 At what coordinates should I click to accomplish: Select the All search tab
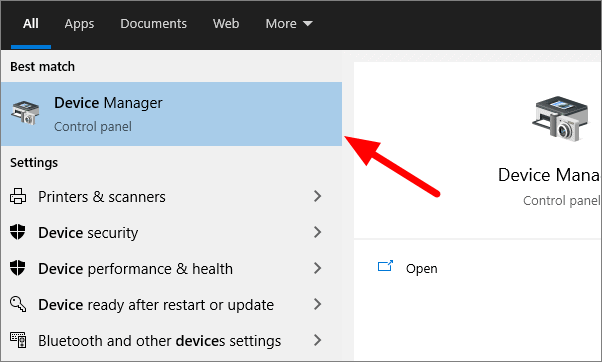(x=31, y=24)
